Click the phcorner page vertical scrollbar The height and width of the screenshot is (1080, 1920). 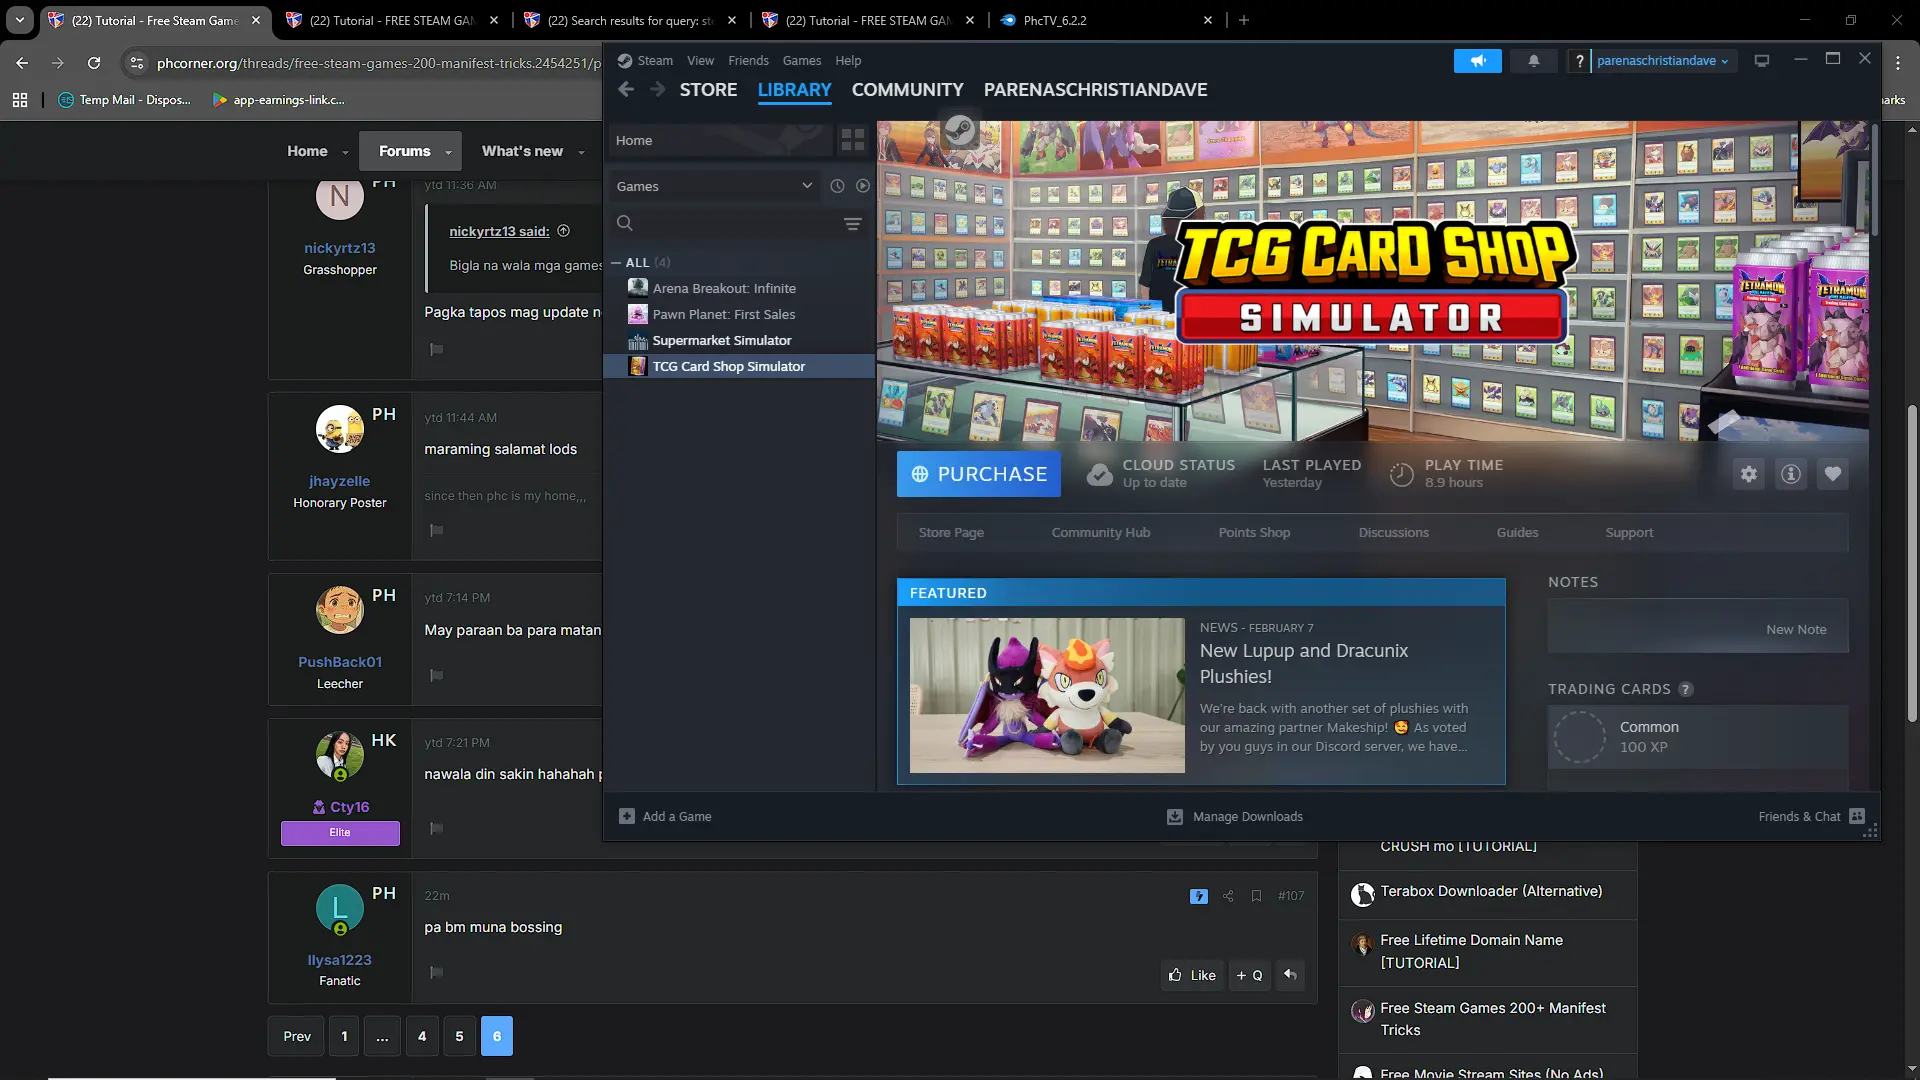[x=1912, y=563]
